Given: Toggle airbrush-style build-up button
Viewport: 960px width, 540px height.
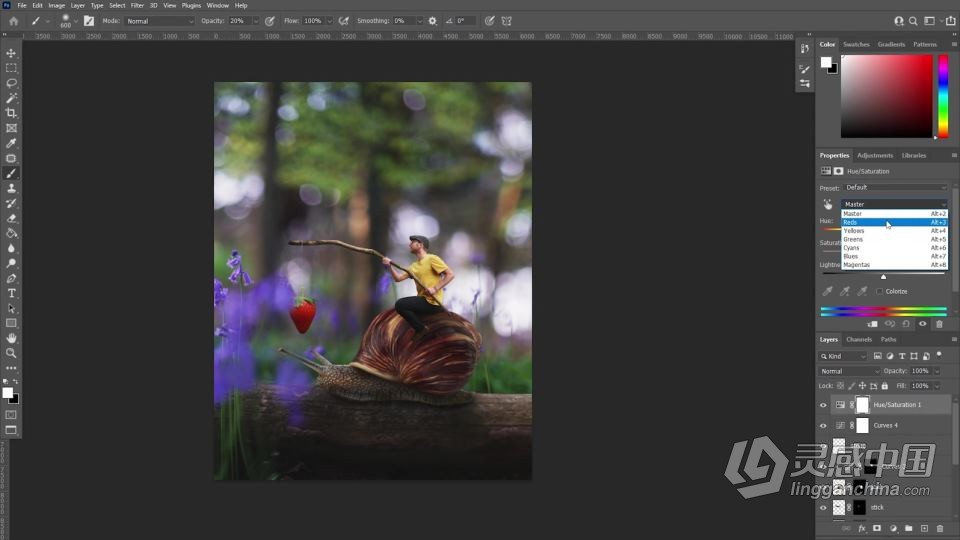Looking at the screenshot, I should pyautogui.click(x=343, y=21).
